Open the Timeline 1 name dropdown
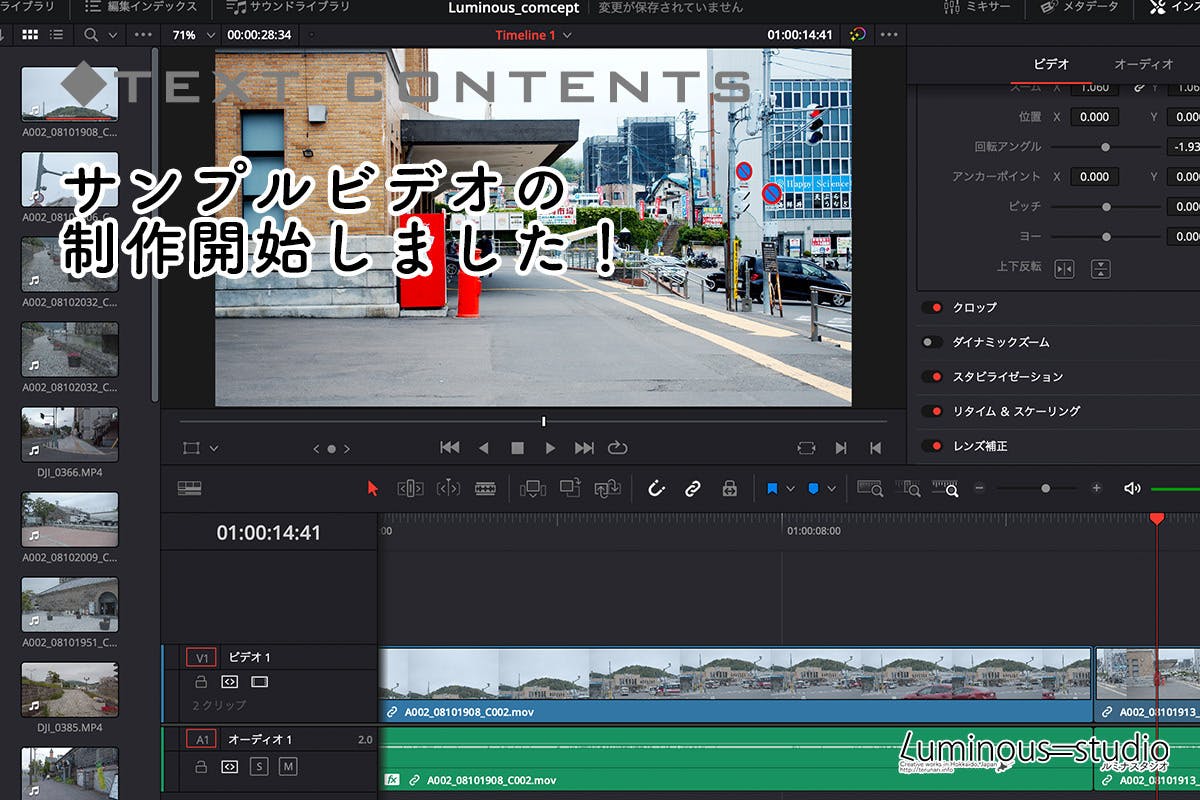This screenshot has width=1200, height=800. [567, 35]
